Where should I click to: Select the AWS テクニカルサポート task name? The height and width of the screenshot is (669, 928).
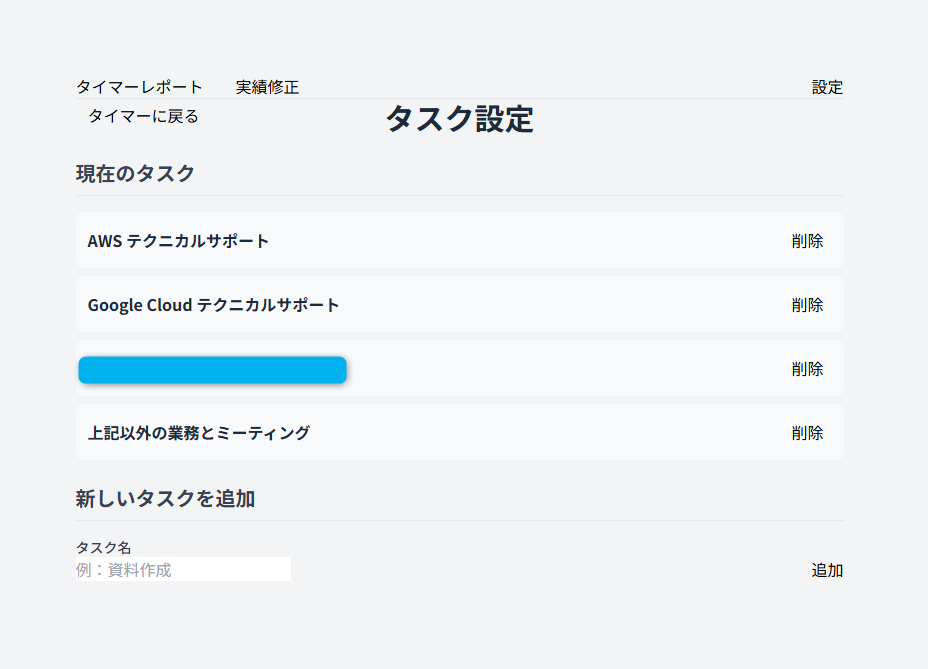(x=178, y=241)
